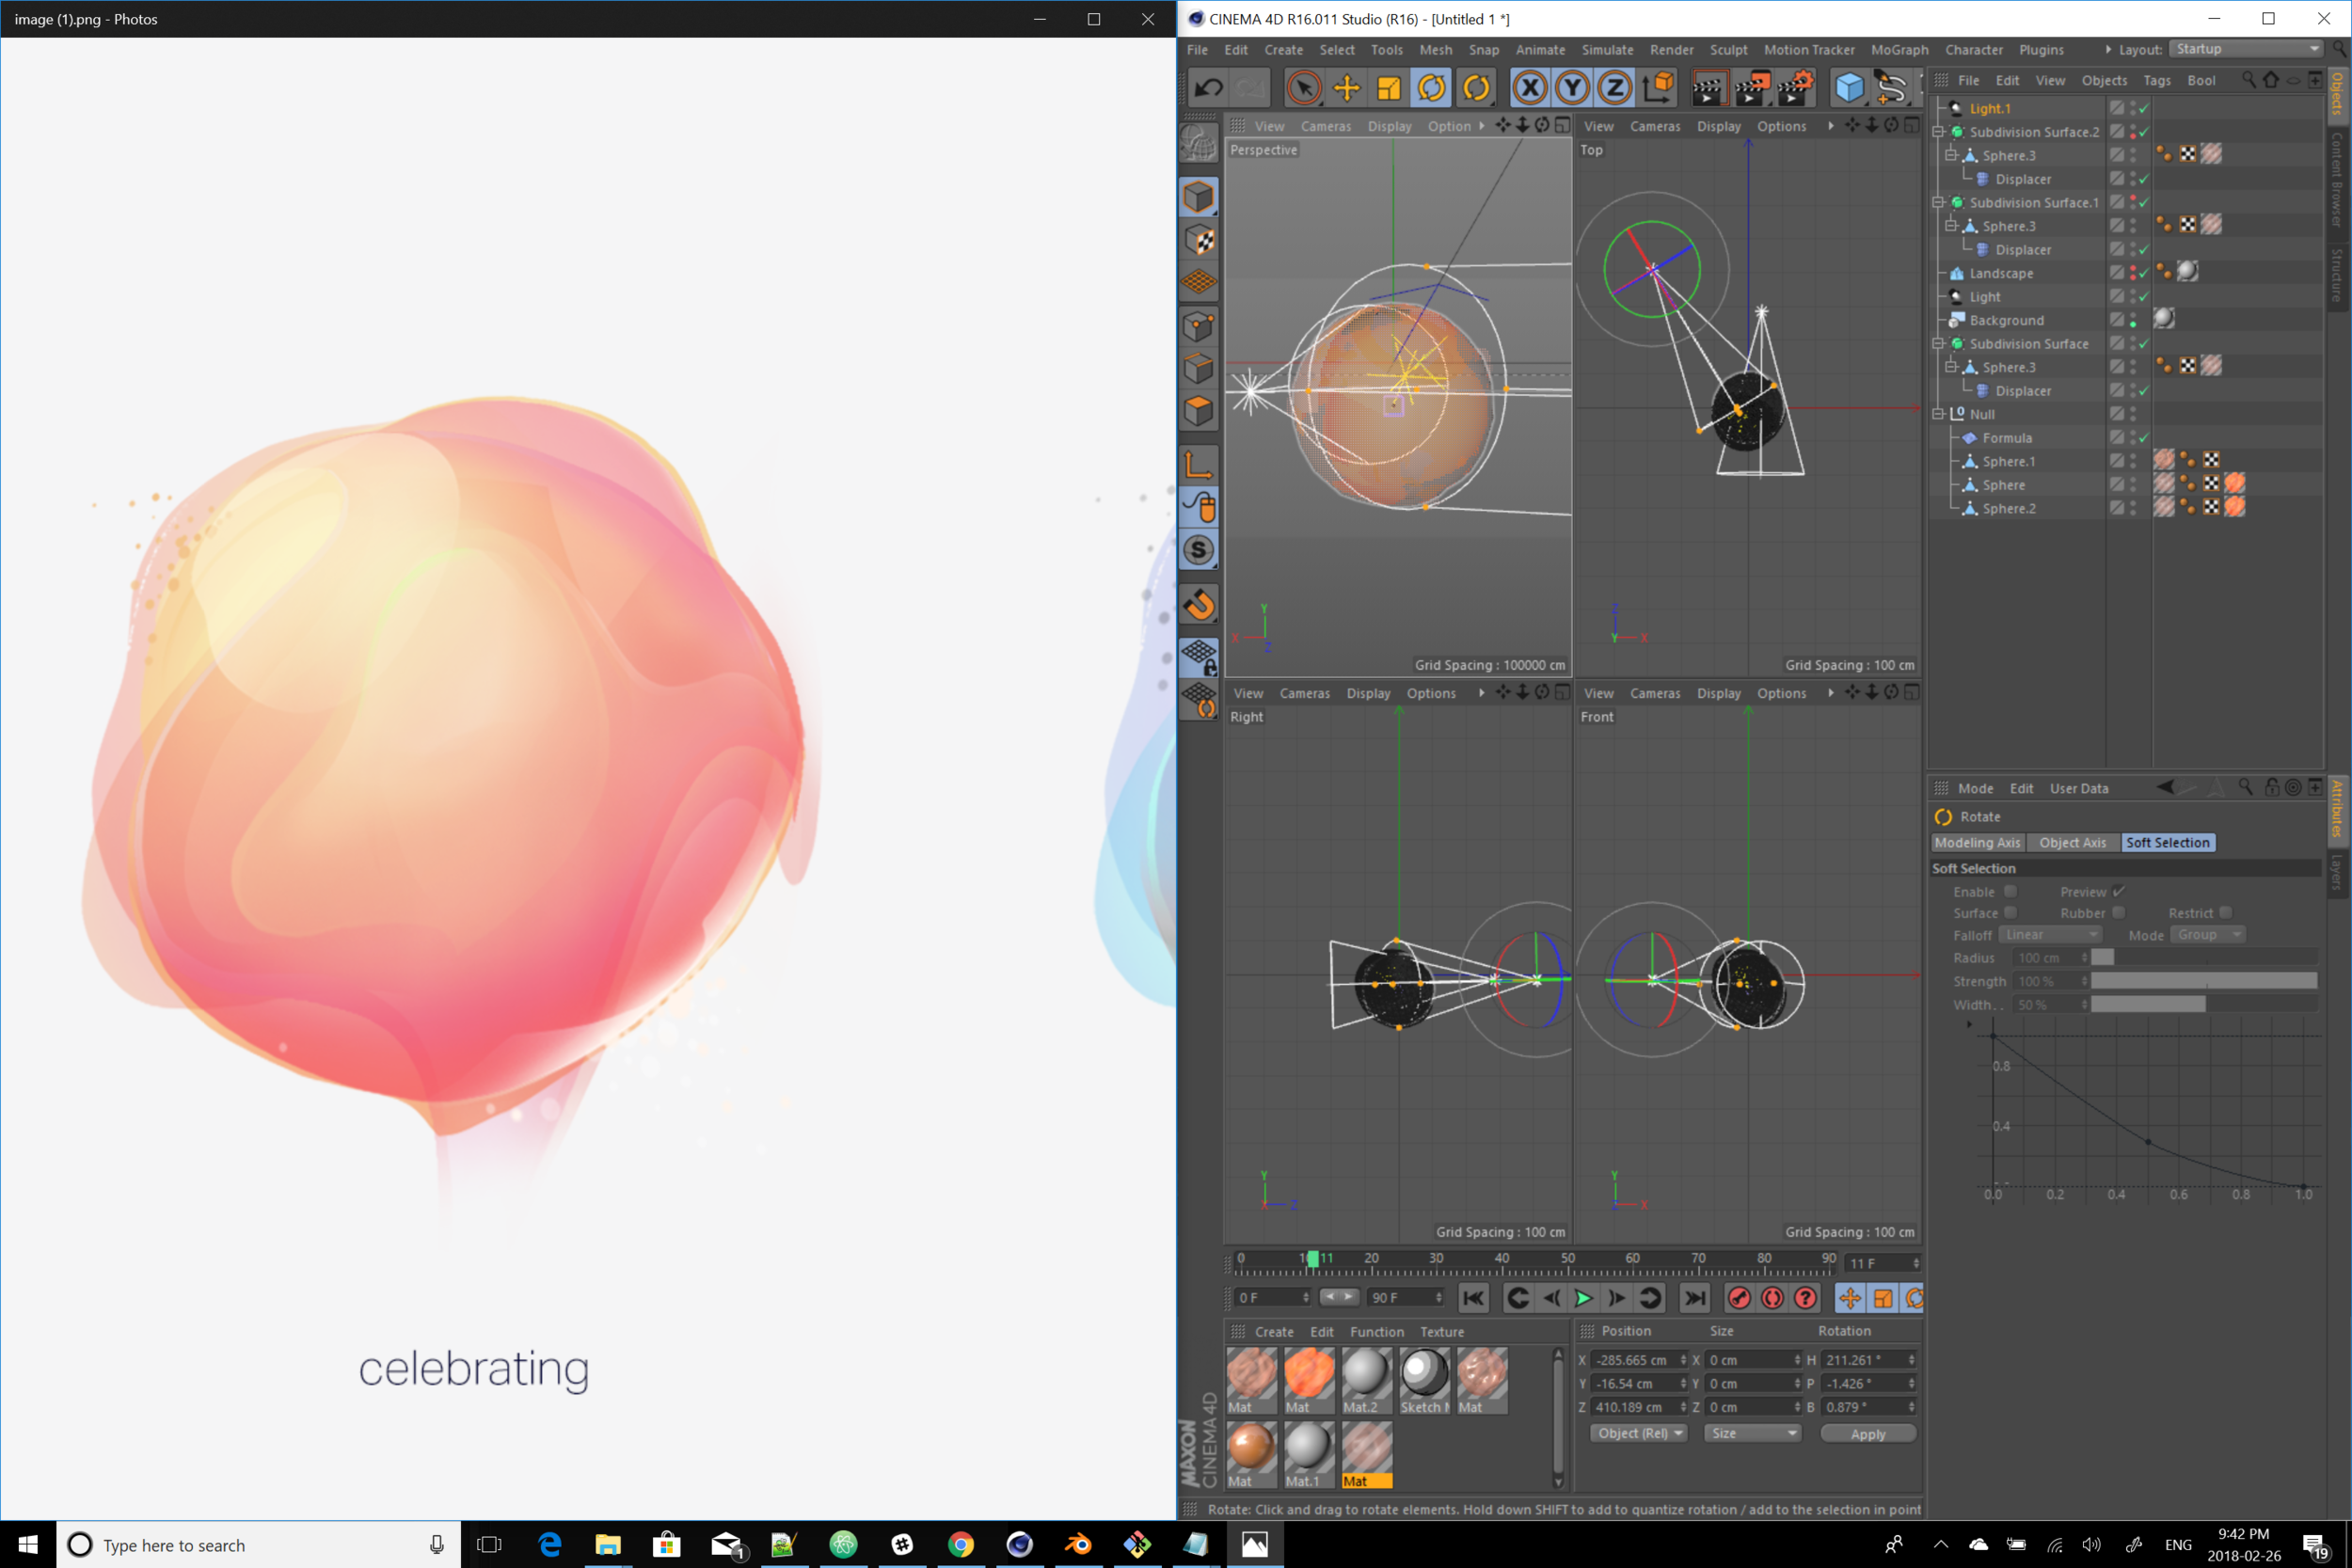This screenshot has width=2352, height=1568.
Task: Select the Sketch material thumbnail
Action: click(1424, 1380)
